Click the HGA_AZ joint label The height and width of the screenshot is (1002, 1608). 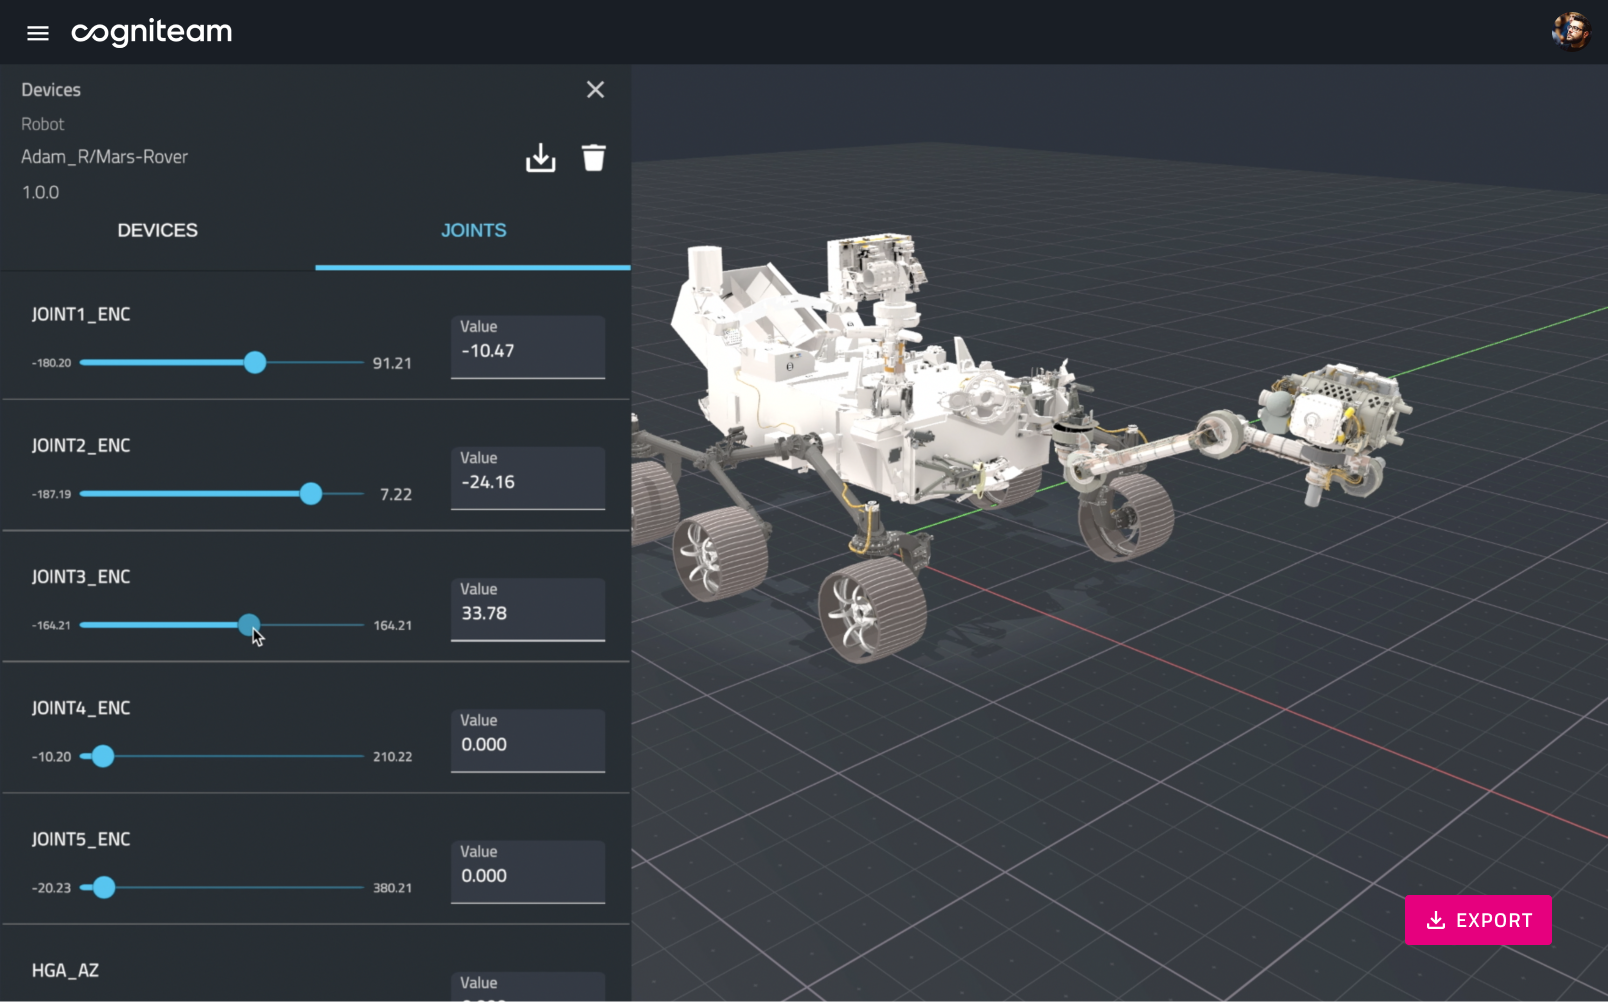pyautogui.click(x=67, y=969)
